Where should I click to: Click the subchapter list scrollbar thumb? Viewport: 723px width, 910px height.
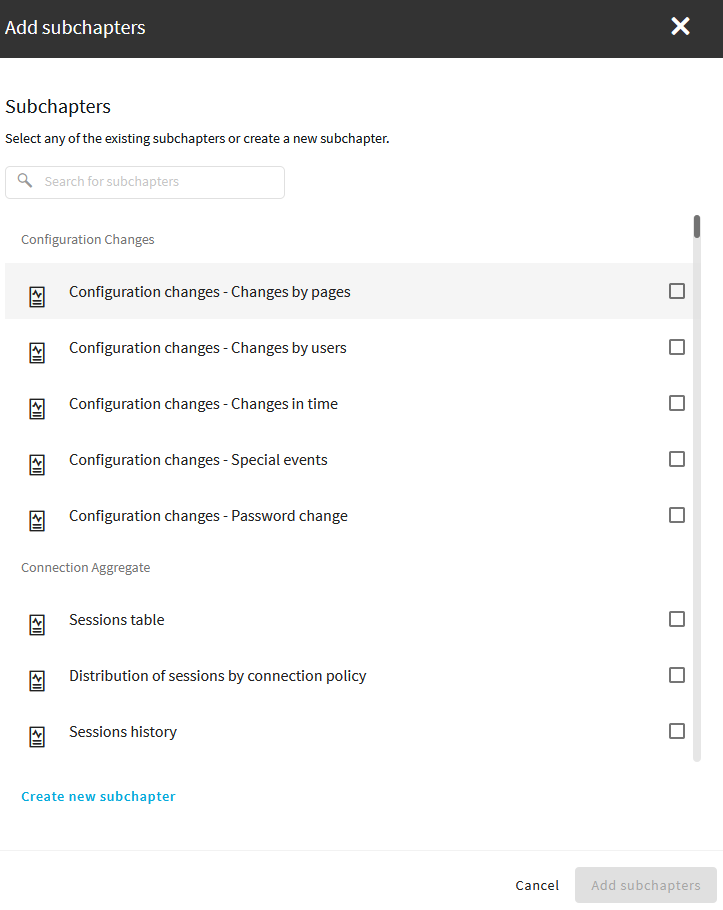tap(697, 226)
